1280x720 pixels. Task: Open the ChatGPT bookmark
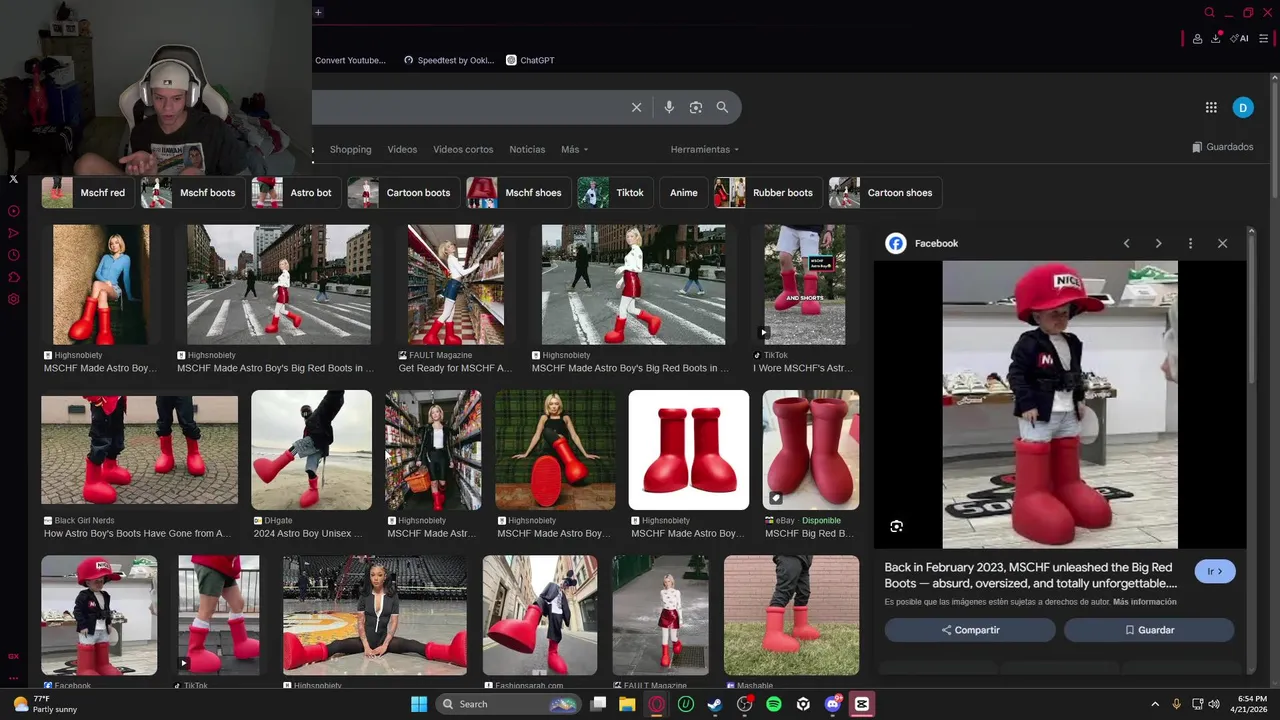tap(530, 60)
